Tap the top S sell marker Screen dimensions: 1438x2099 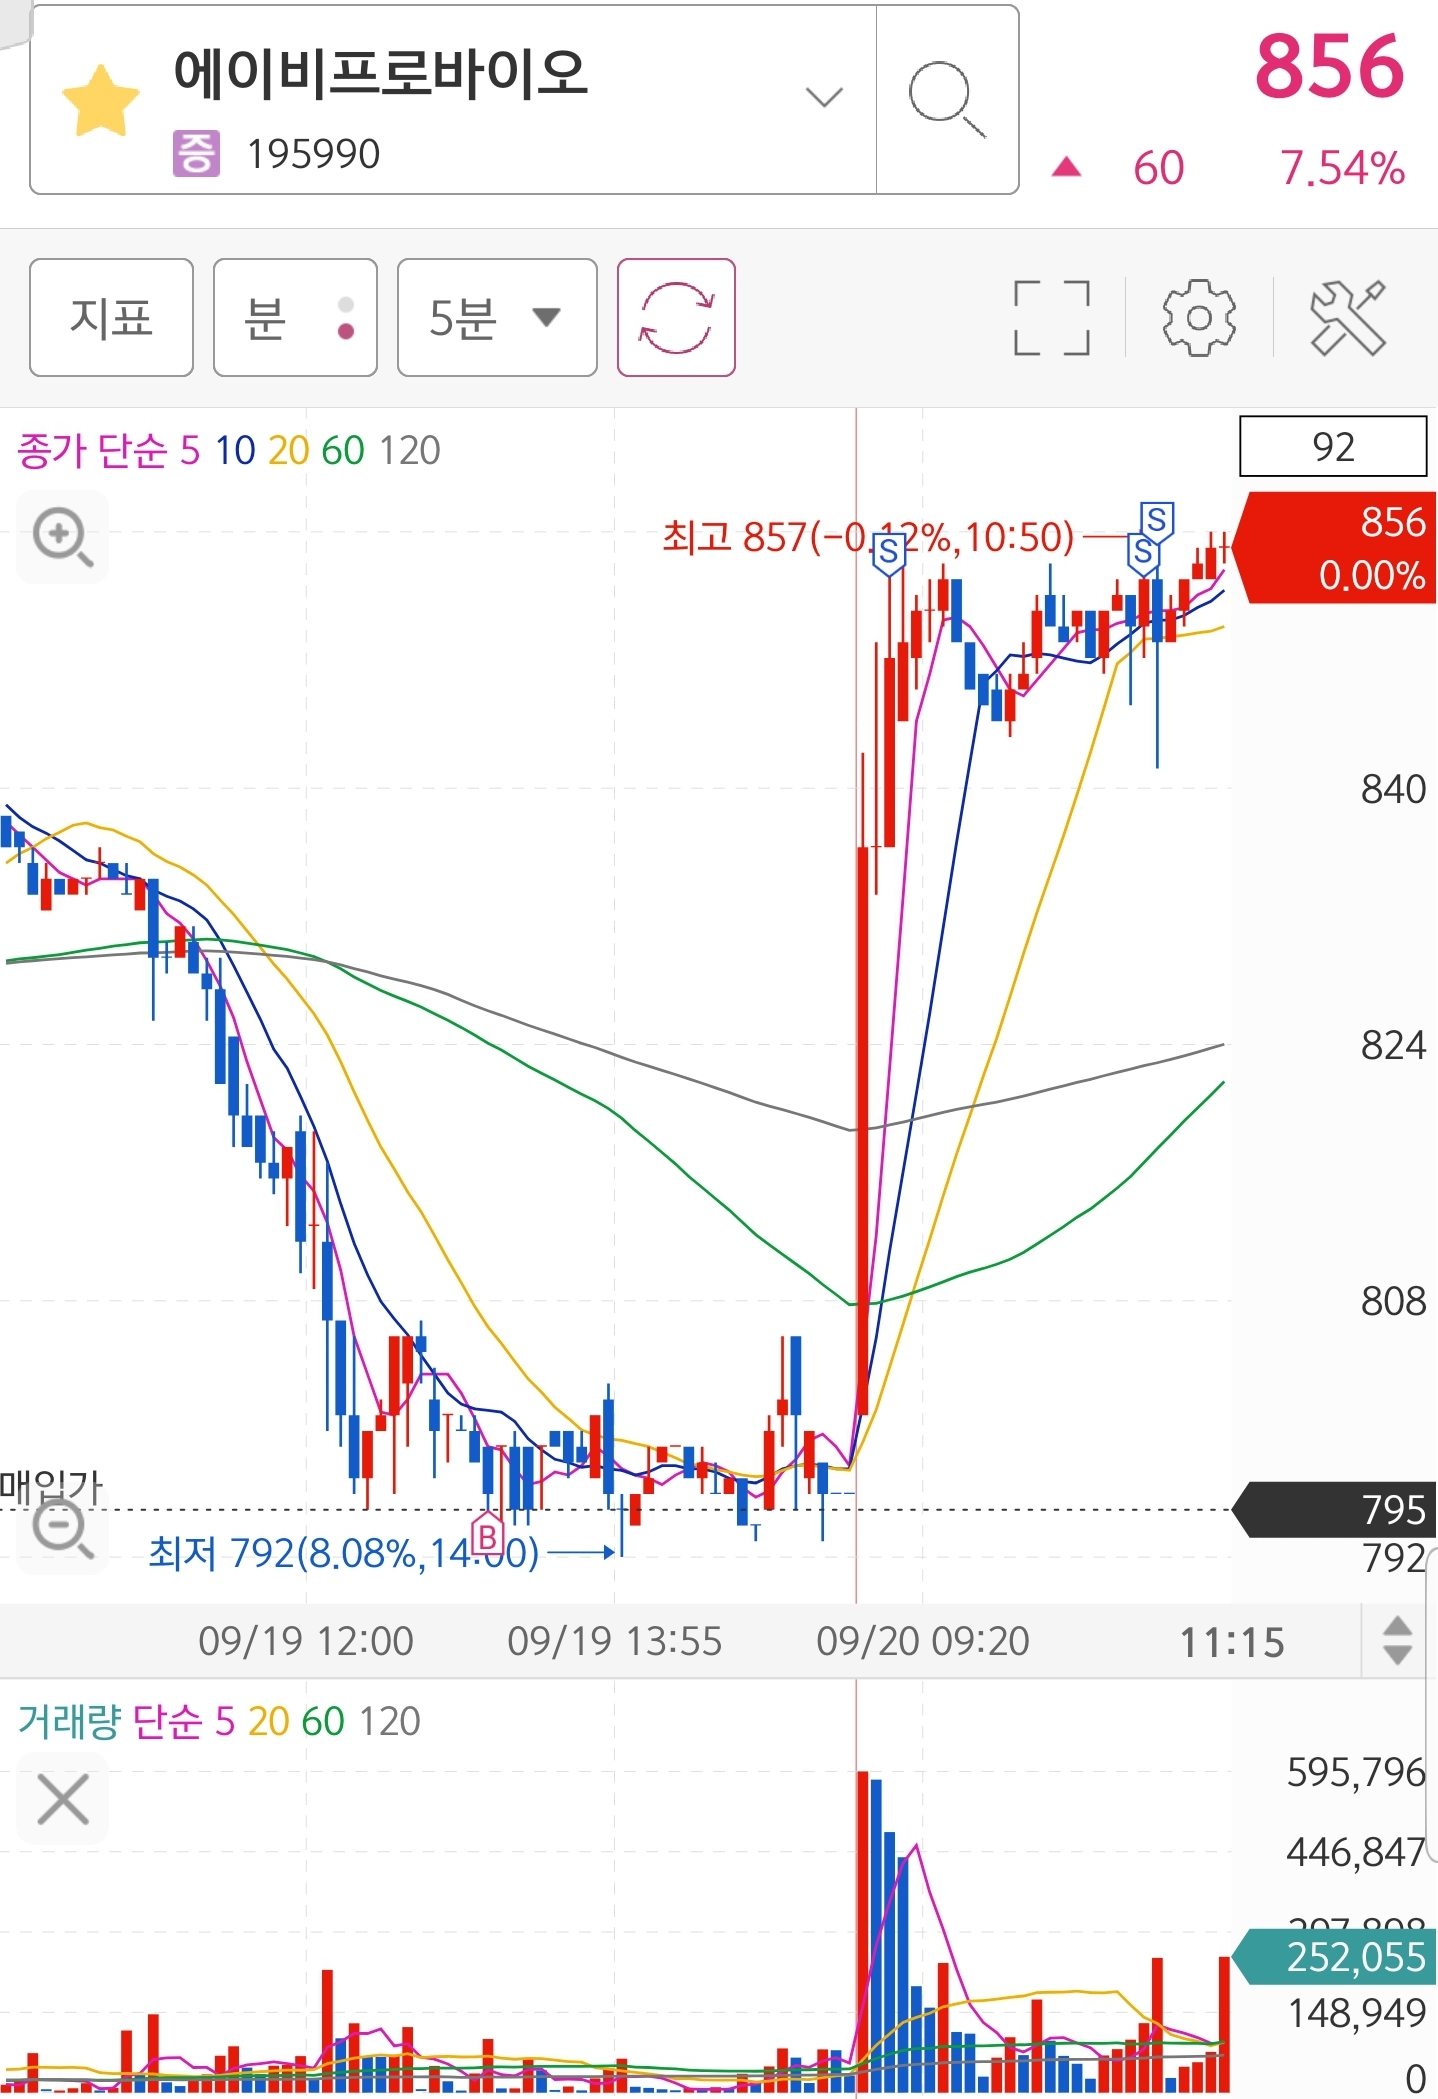(x=1157, y=521)
